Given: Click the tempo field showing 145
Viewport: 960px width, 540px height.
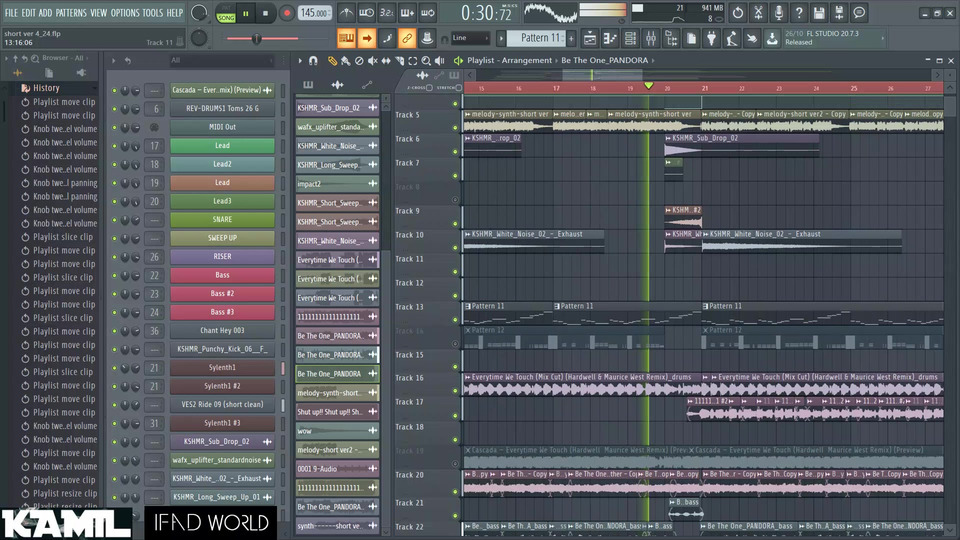Looking at the screenshot, I should click(315, 12).
